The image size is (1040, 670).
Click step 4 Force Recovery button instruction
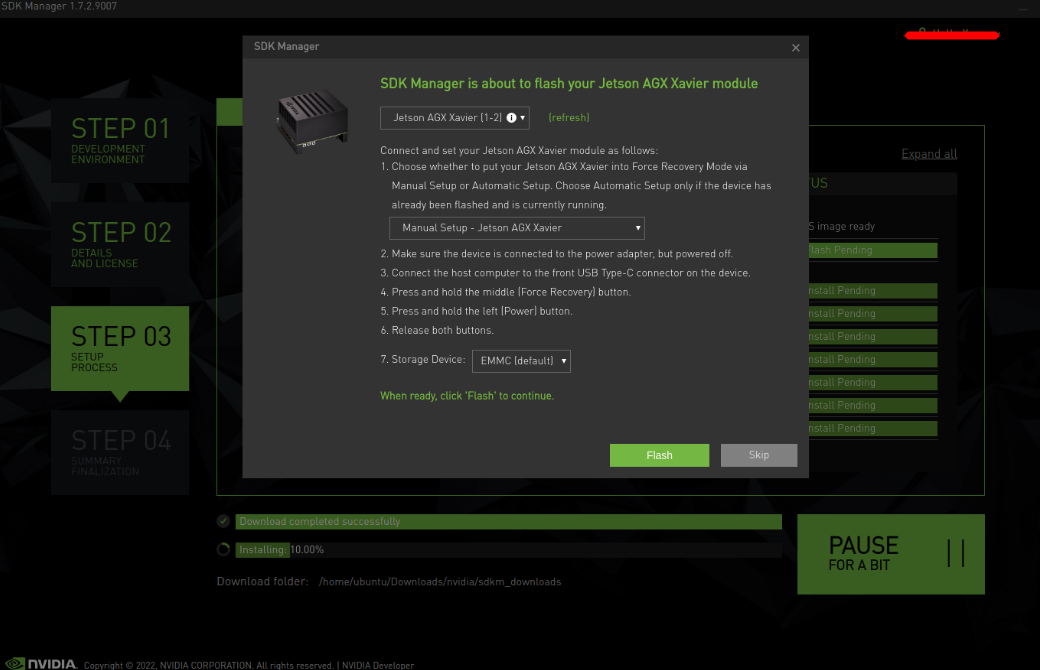[x=505, y=292]
